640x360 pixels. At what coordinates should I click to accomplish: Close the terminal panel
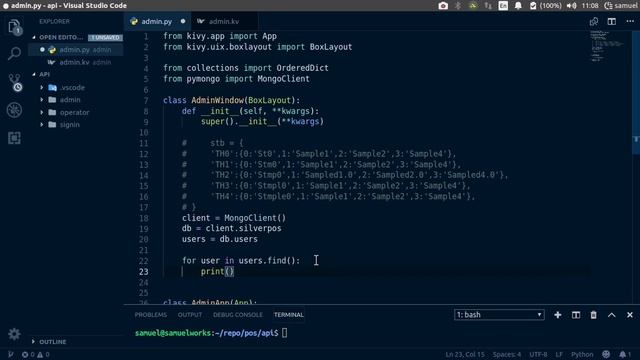tap(630, 315)
